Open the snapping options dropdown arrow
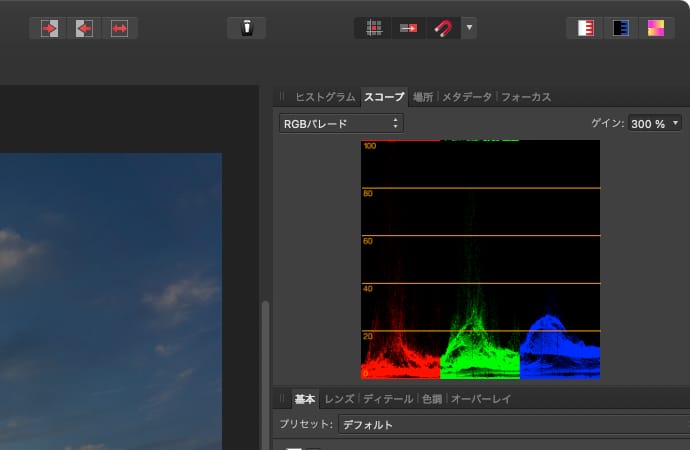Screen dimensions: 690x450 pos(469,28)
